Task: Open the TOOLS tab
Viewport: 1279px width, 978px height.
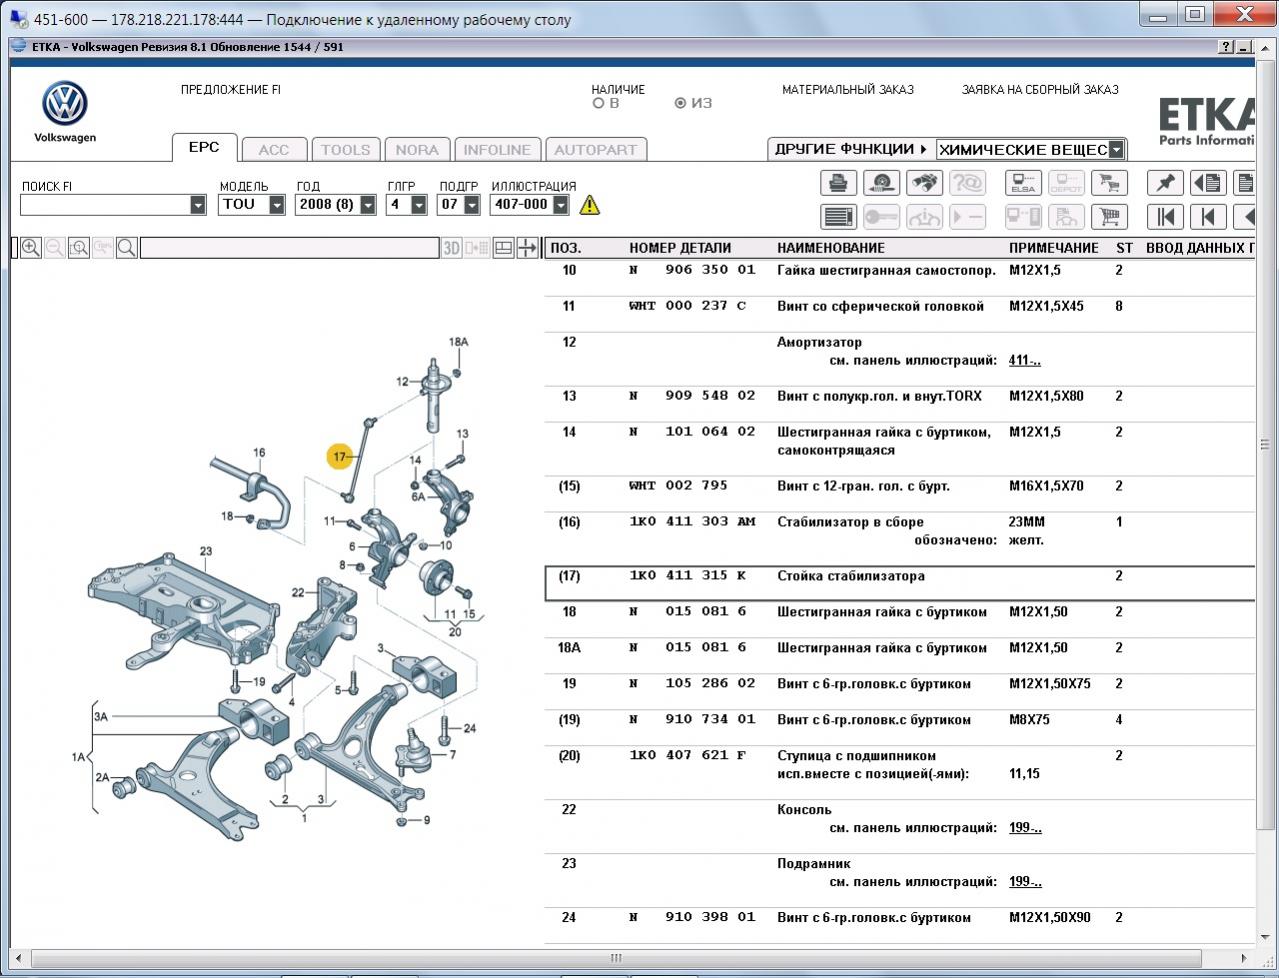Action: click(345, 150)
